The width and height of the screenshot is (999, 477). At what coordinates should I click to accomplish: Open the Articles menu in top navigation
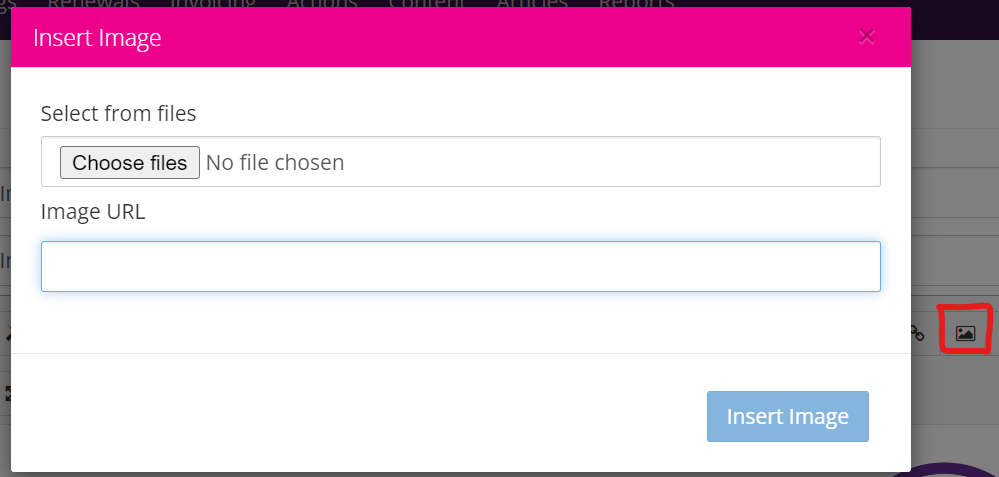530,4
